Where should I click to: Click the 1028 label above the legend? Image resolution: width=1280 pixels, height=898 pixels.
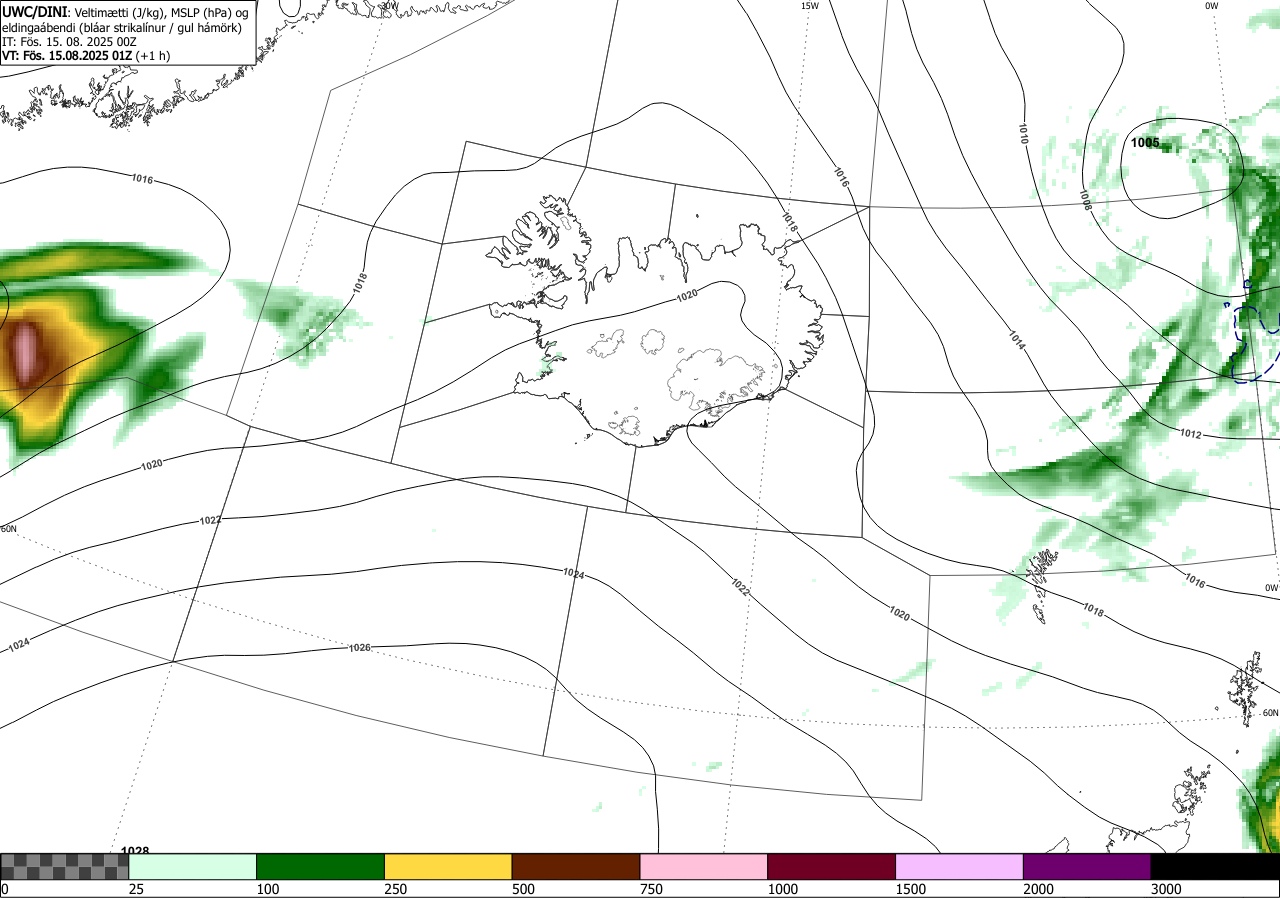[x=135, y=851]
